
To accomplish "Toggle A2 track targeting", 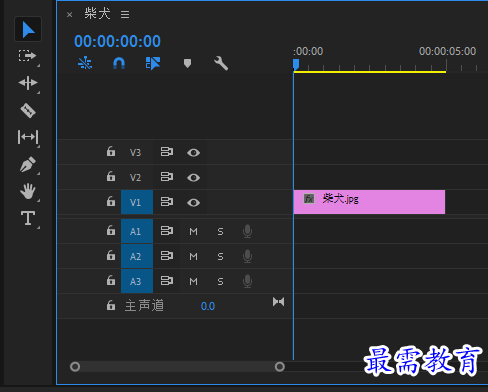I will click(x=137, y=256).
